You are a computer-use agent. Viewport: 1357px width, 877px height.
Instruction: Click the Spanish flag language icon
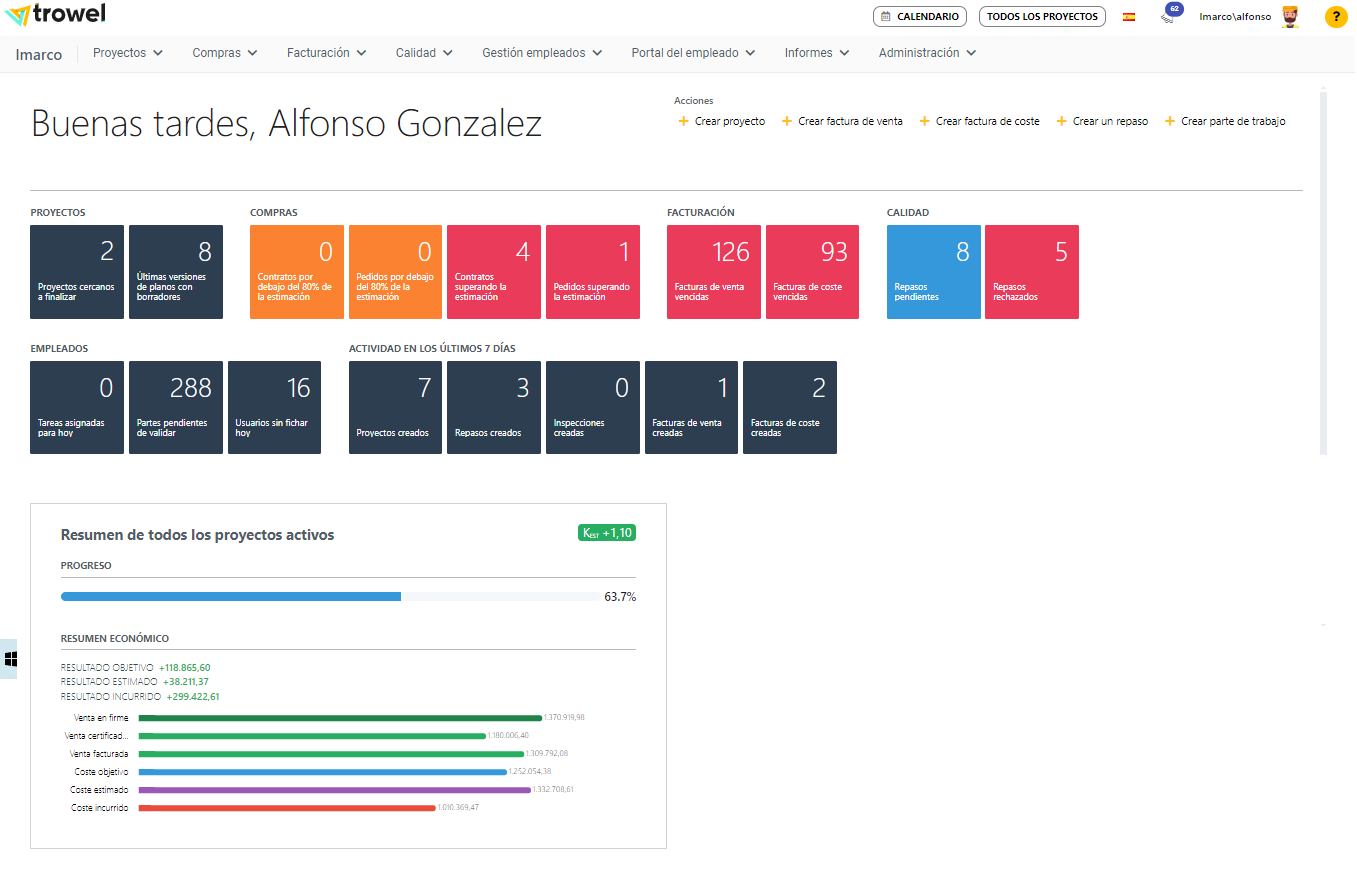(1129, 17)
